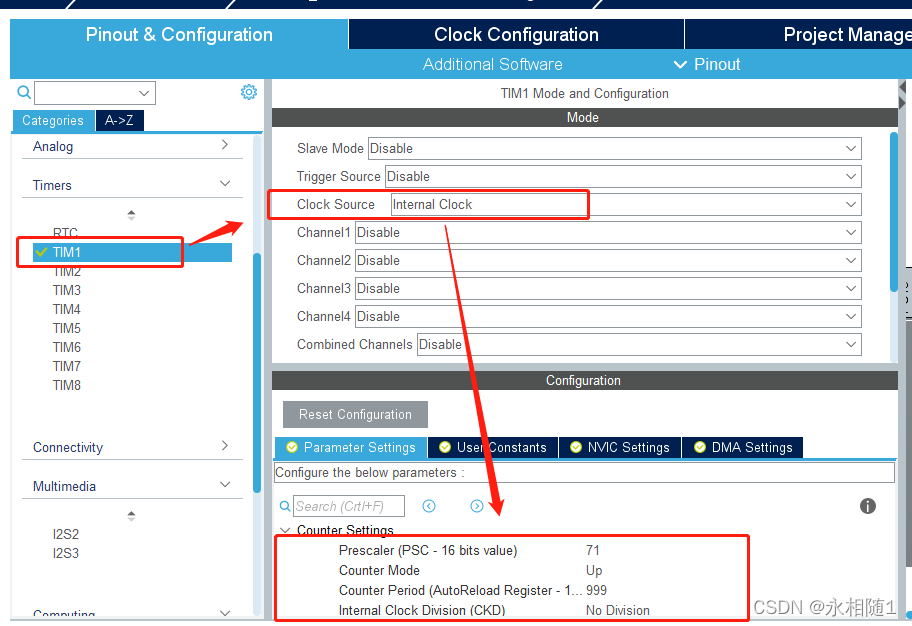Open the Channel3 dropdown

[608, 288]
